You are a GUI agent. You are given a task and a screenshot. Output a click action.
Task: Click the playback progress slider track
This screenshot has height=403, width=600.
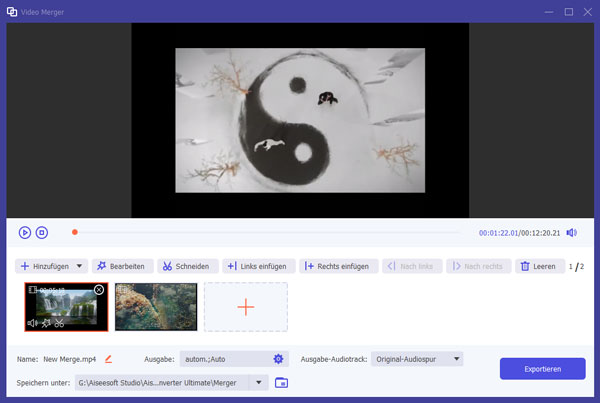coord(270,233)
